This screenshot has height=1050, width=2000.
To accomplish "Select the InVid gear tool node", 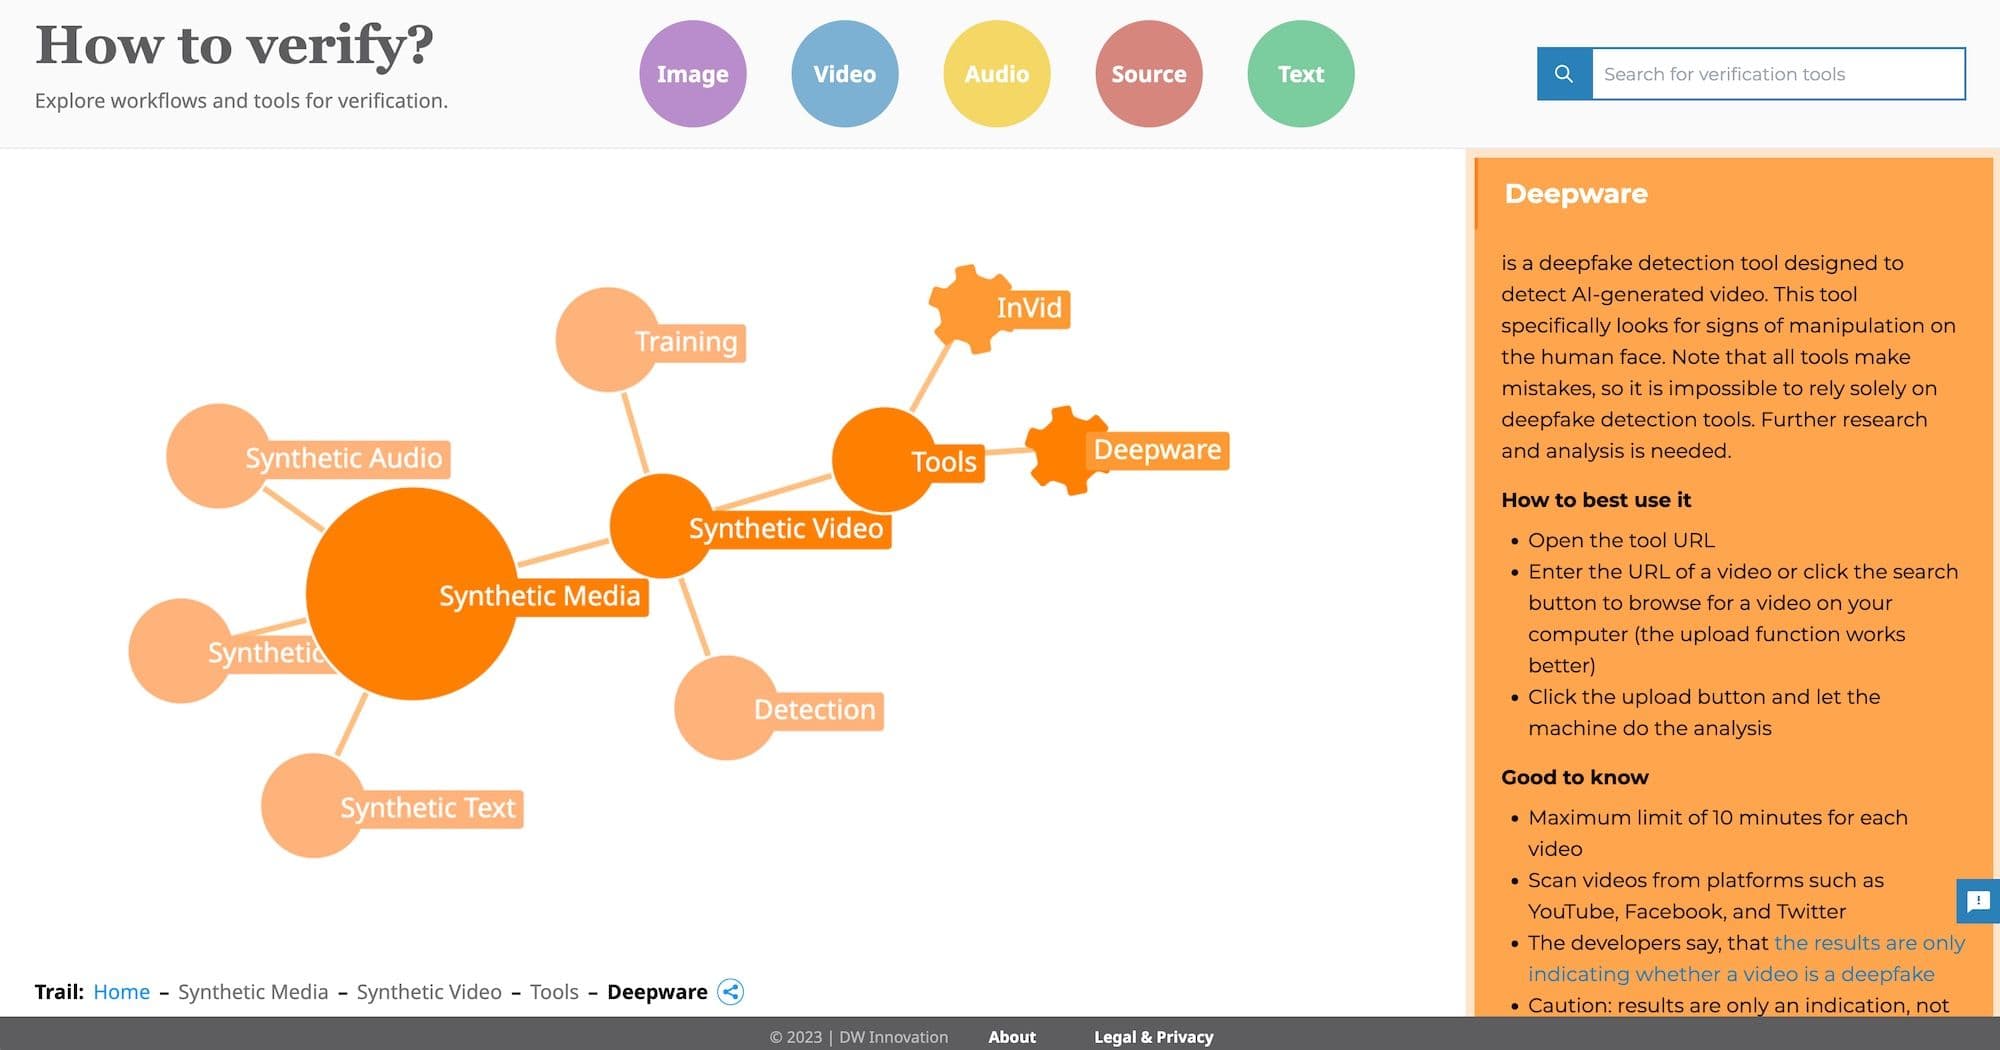I will tap(971, 308).
